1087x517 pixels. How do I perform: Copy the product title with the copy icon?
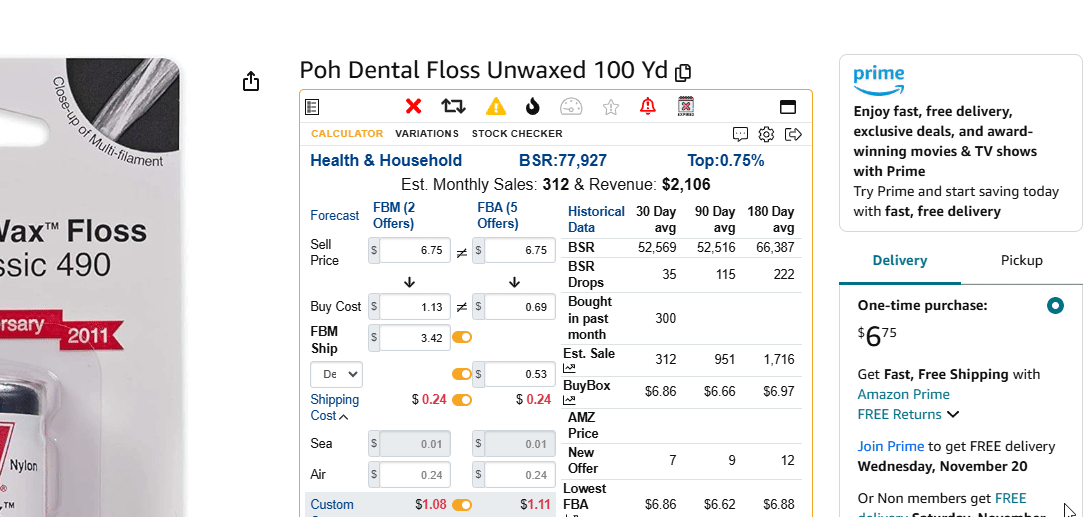683,72
